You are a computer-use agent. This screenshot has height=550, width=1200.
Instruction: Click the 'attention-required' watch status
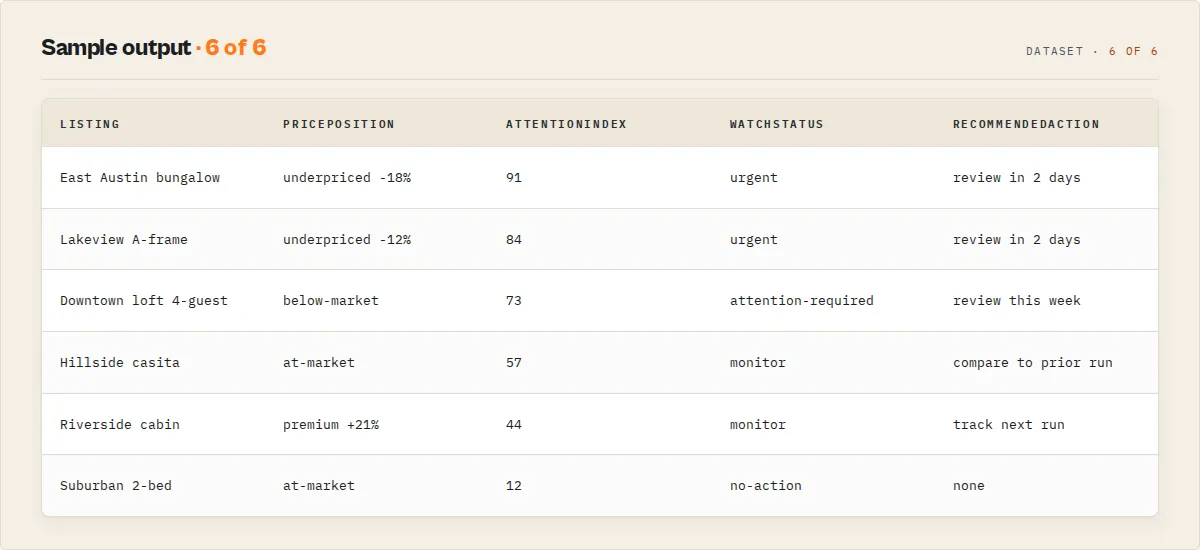802,301
